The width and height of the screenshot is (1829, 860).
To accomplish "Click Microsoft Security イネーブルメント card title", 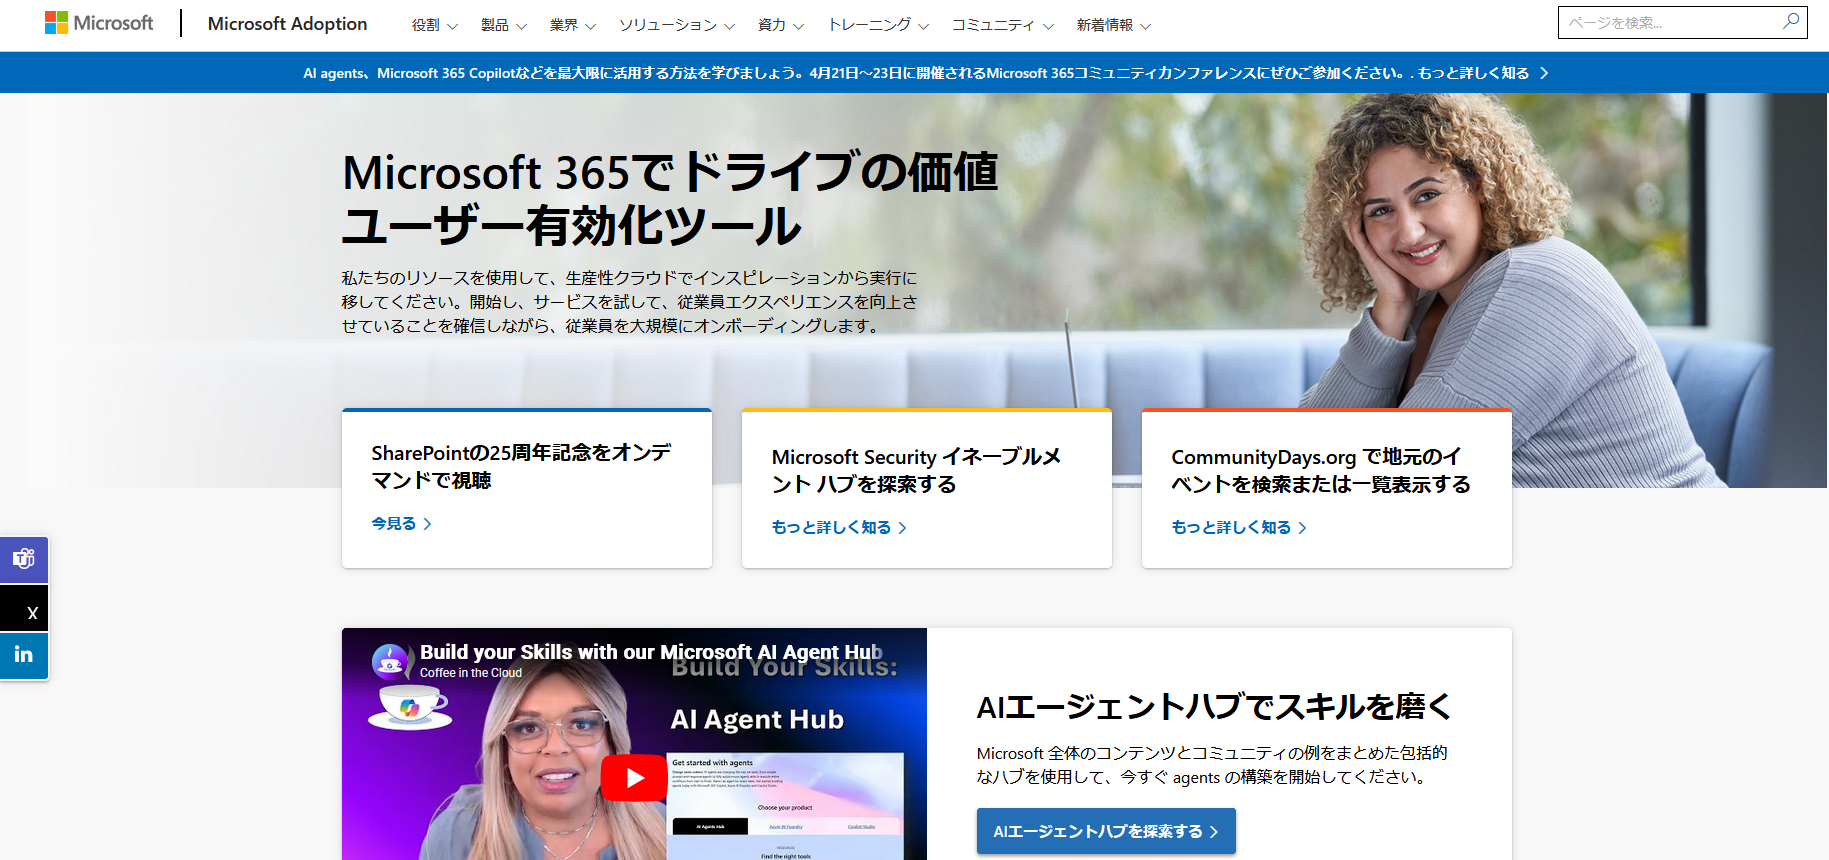I will tap(916, 470).
